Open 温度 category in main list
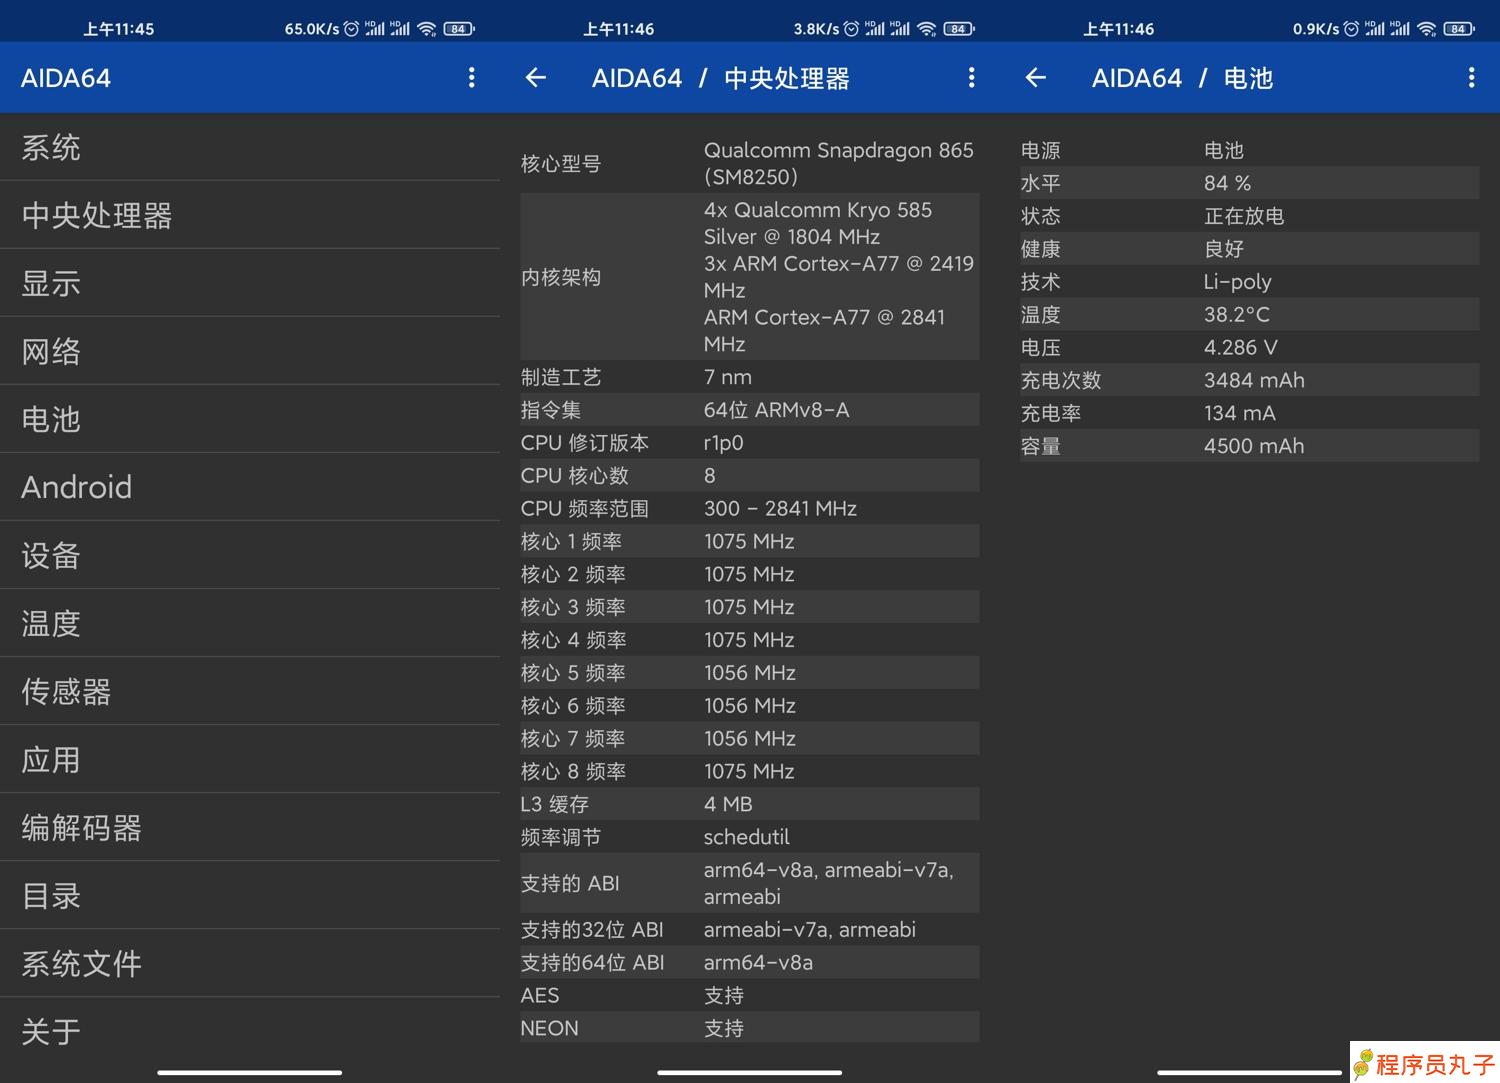Image resolution: width=1500 pixels, height=1083 pixels. (x=250, y=623)
